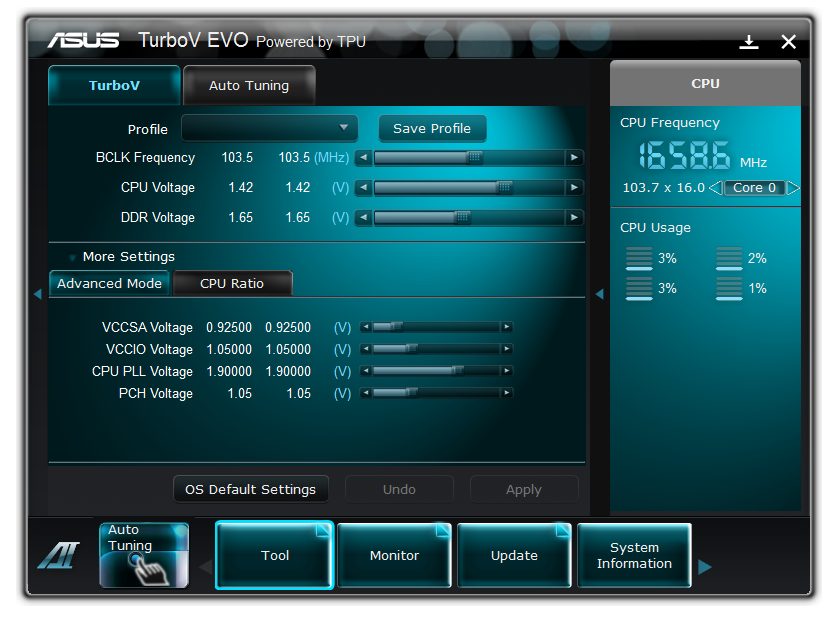The width and height of the screenshot is (832, 624).
Task: Click the 1% CPU usage bar
Action: (x=729, y=289)
